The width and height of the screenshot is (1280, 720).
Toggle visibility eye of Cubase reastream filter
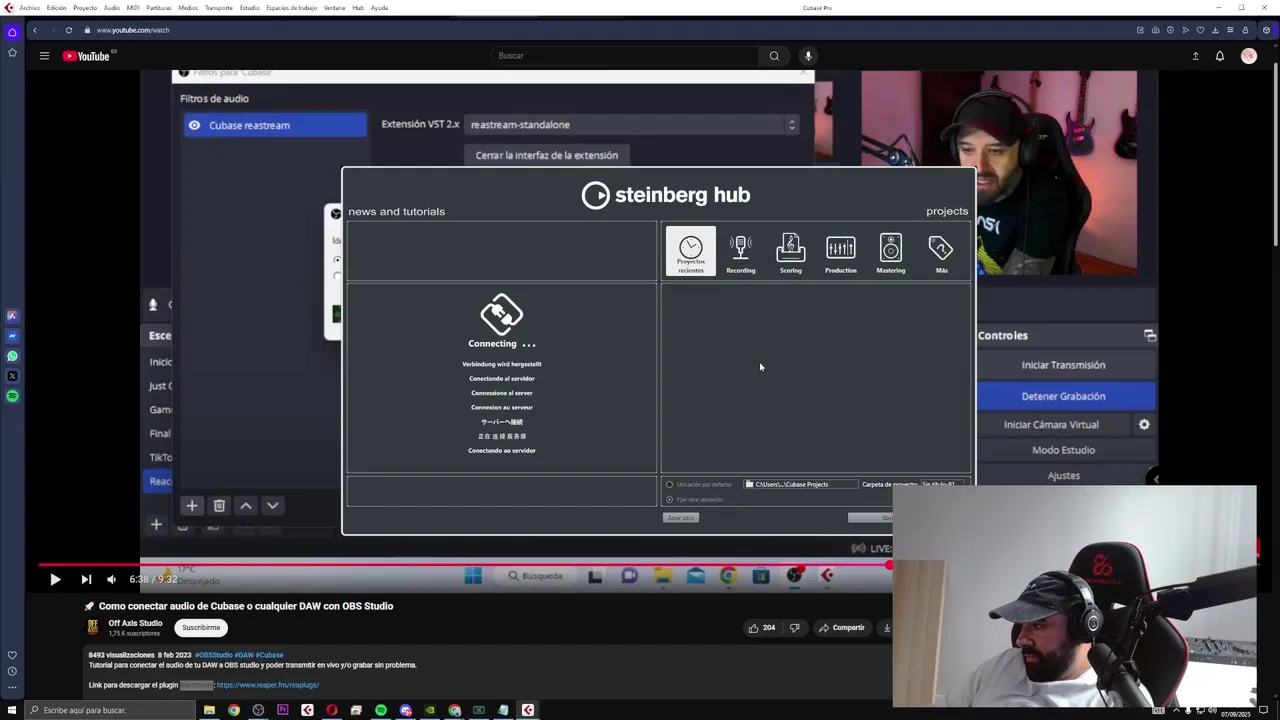pos(194,125)
